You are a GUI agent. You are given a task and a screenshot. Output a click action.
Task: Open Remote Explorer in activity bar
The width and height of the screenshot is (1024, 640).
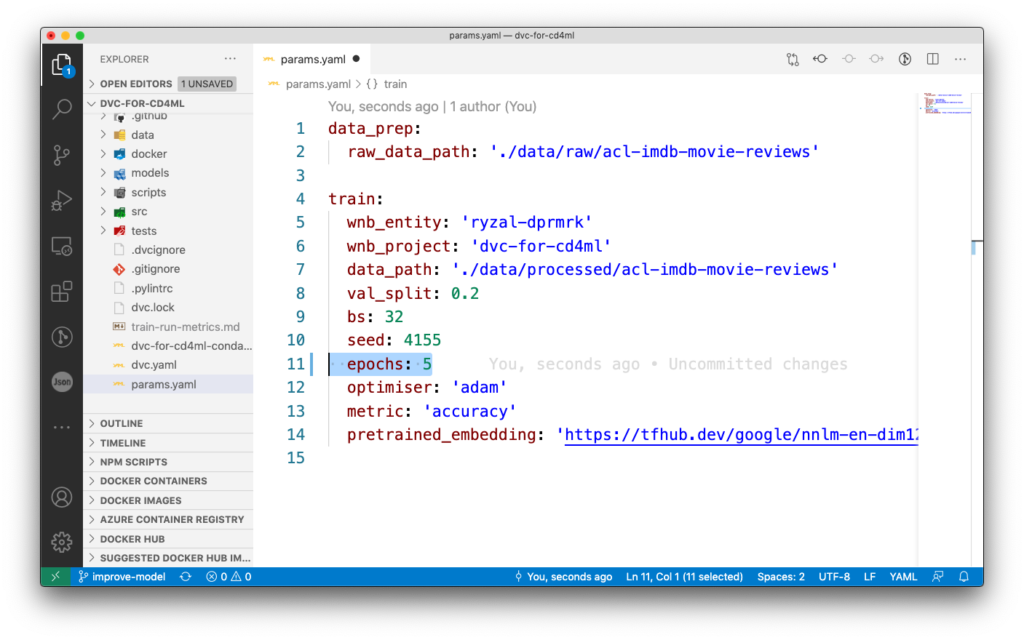pyautogui.click(x=62, y=246)
